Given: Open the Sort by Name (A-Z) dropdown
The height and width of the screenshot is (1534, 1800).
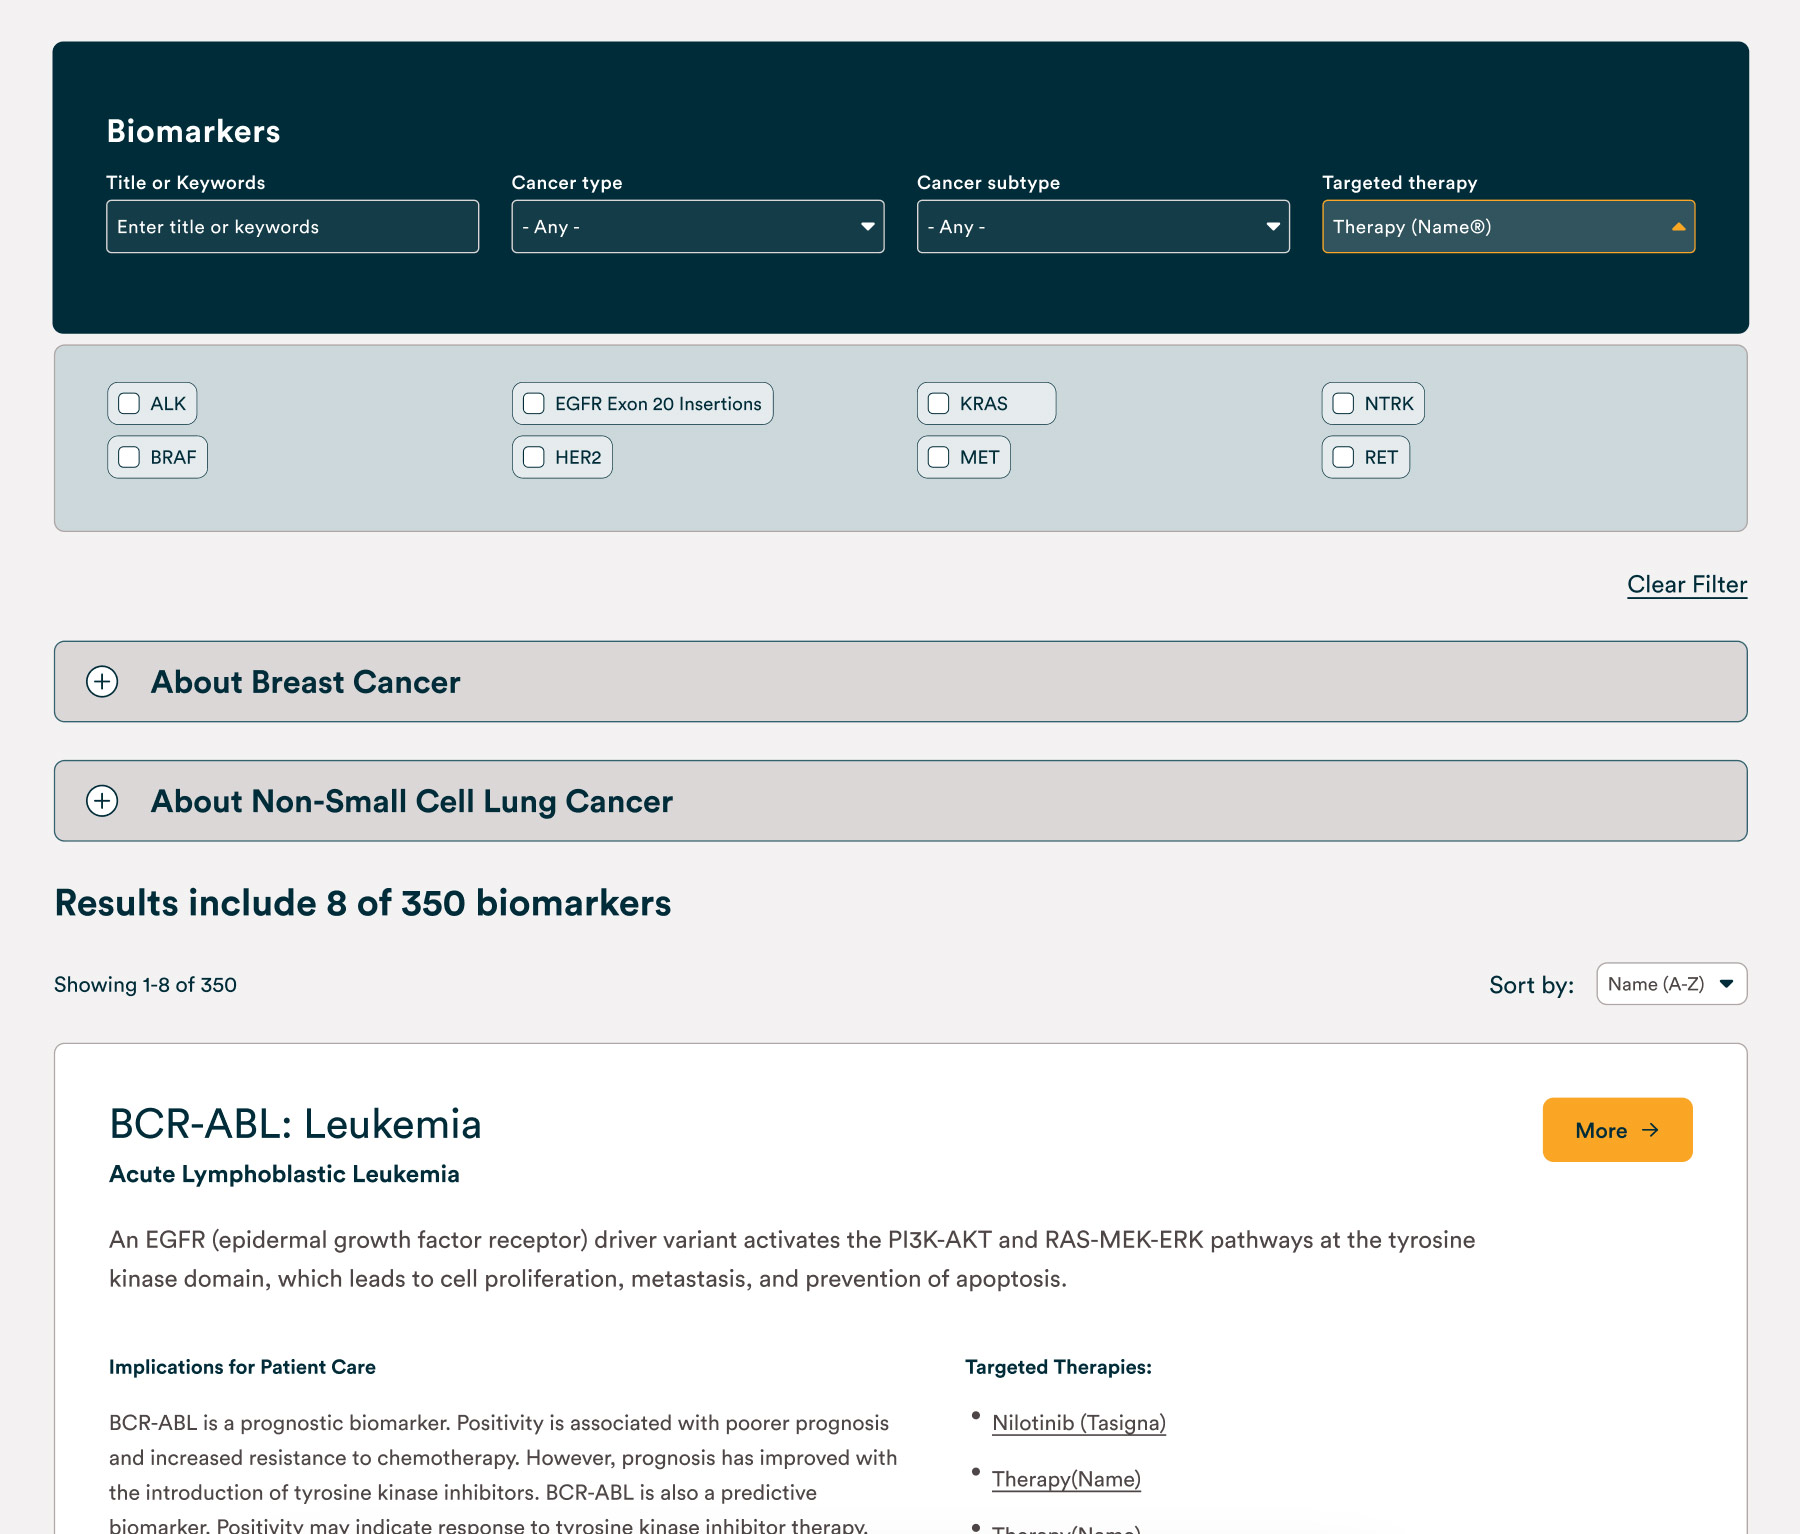Looking at the screenshot, I should coord(1671,984).
